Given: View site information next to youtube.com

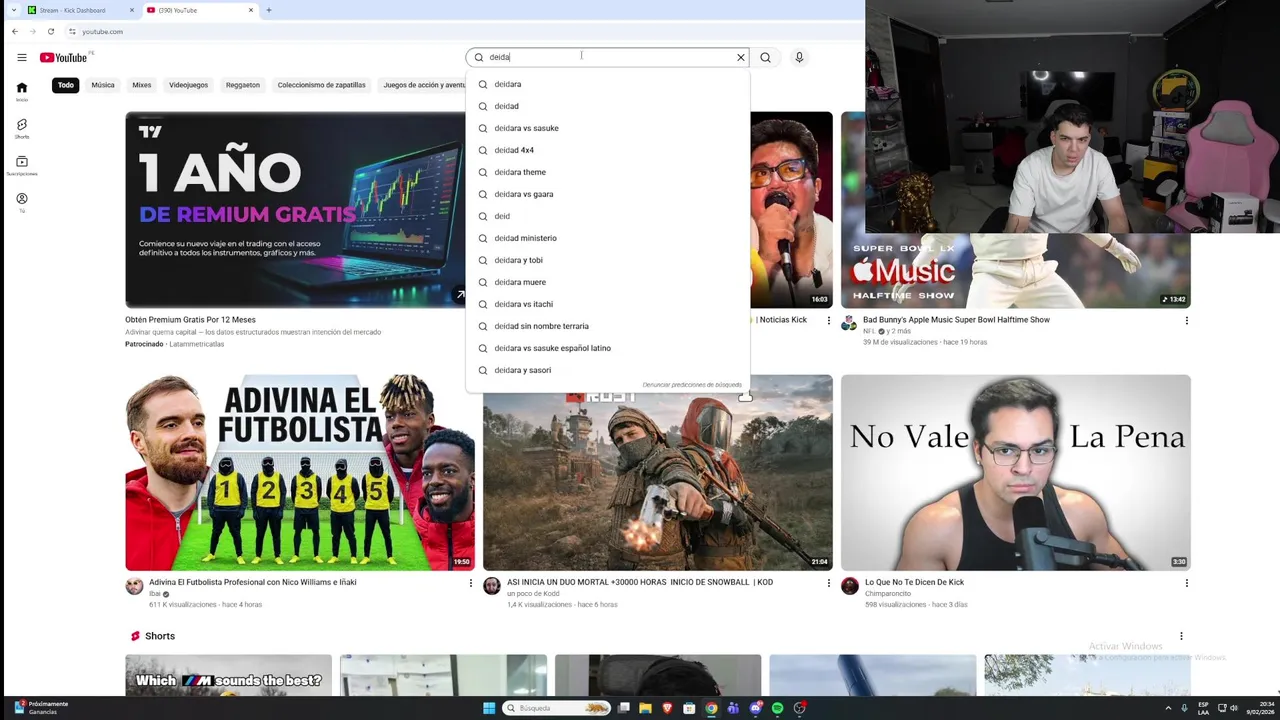Looking at the screenshot, I should [x=72, y=31].
